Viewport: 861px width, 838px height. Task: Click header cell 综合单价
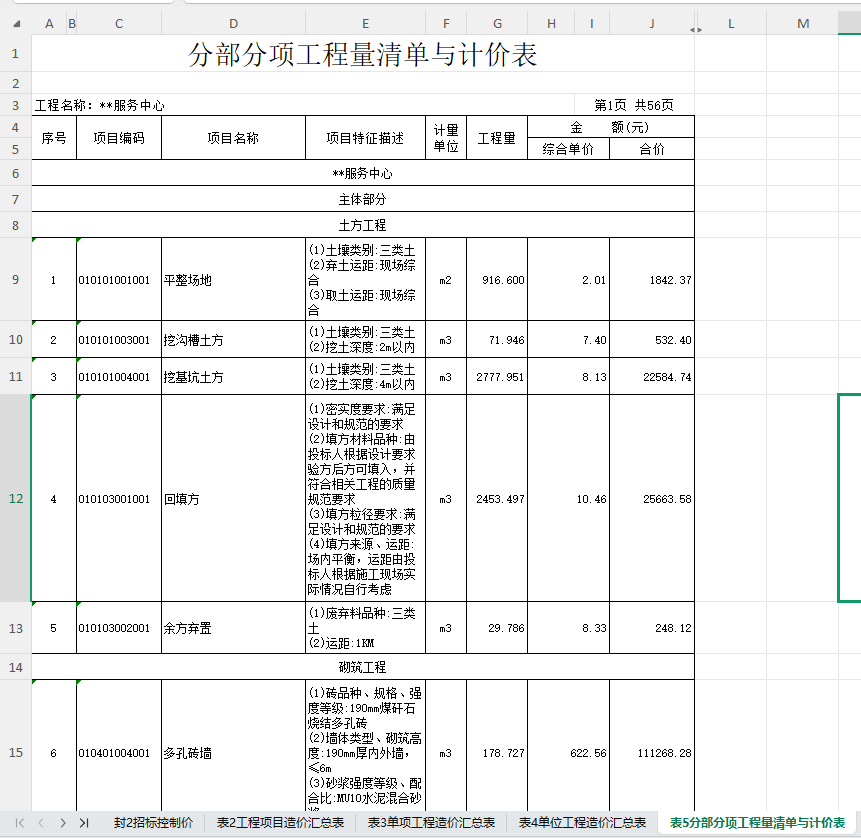[x=568, y=149]
